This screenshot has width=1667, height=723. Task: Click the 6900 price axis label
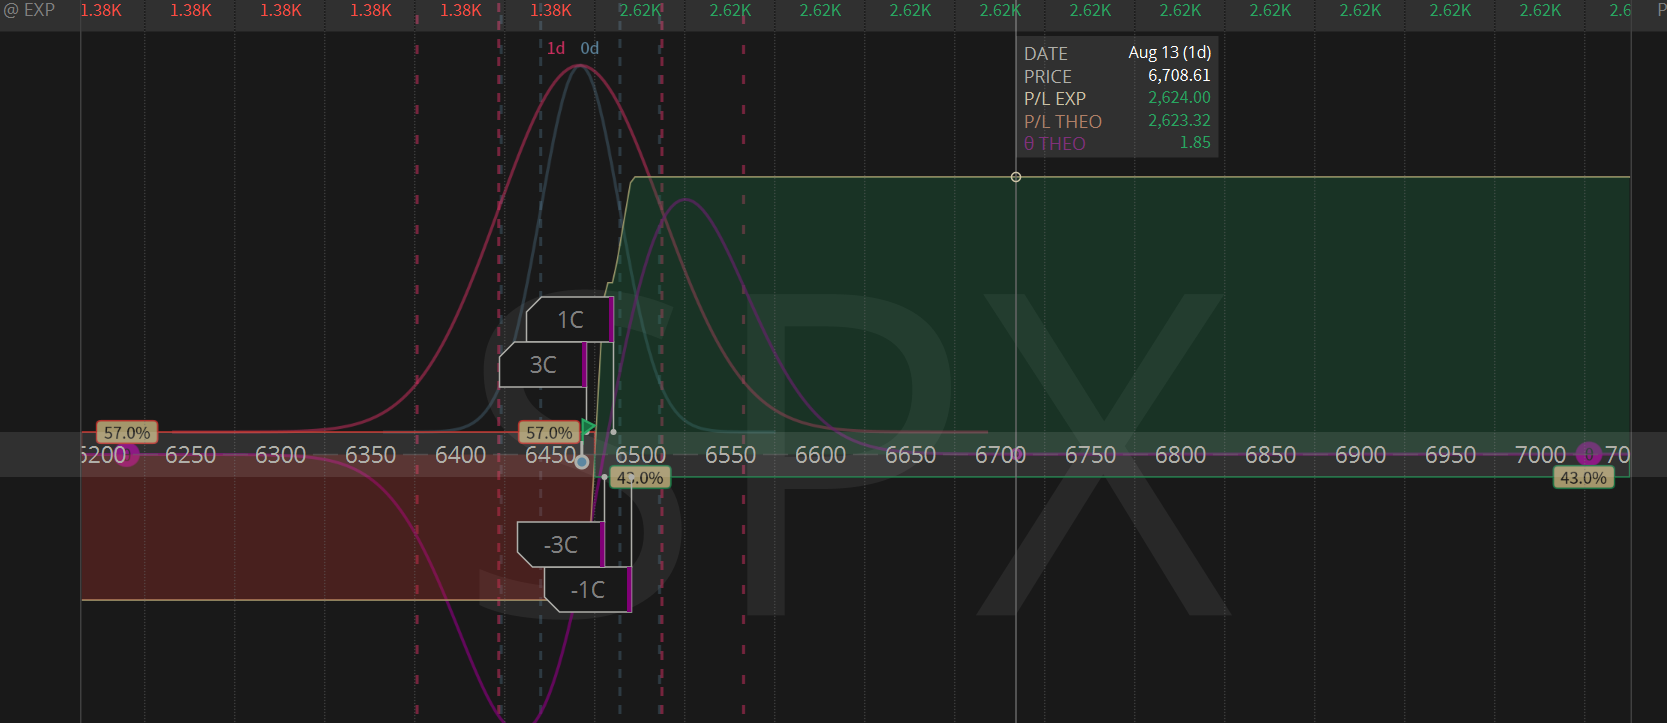click(x=1360, y=455)
